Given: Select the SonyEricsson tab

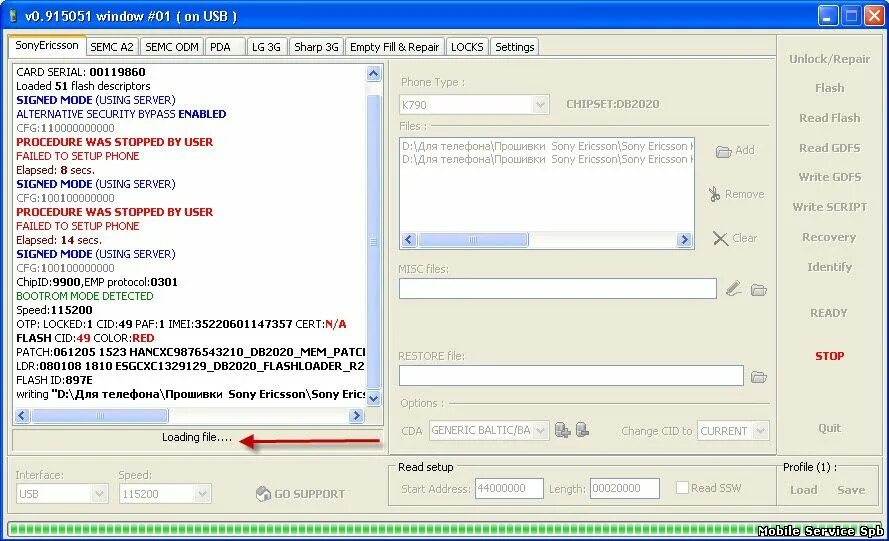Looking at the screenshot, I should (47, 45).
